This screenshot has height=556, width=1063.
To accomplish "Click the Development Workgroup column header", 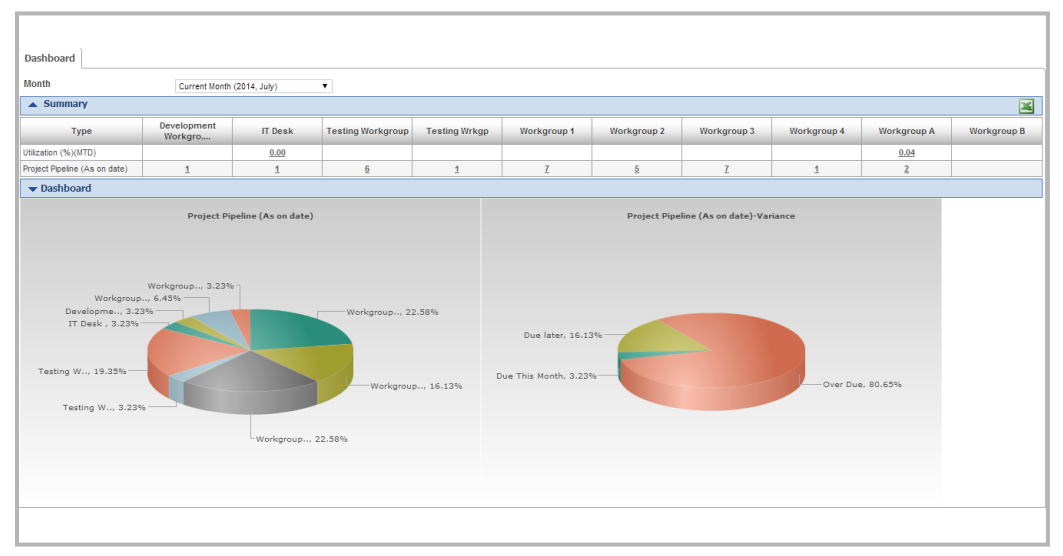I will (187, 131).
